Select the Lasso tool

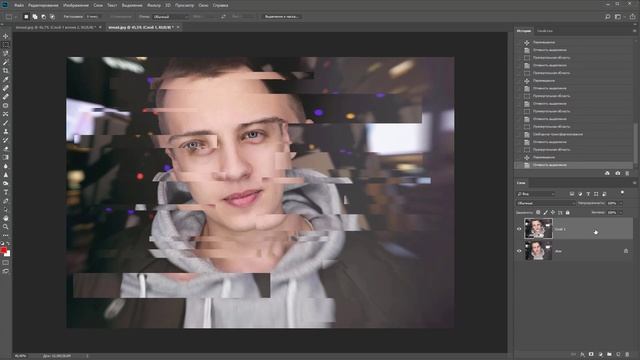6,53
